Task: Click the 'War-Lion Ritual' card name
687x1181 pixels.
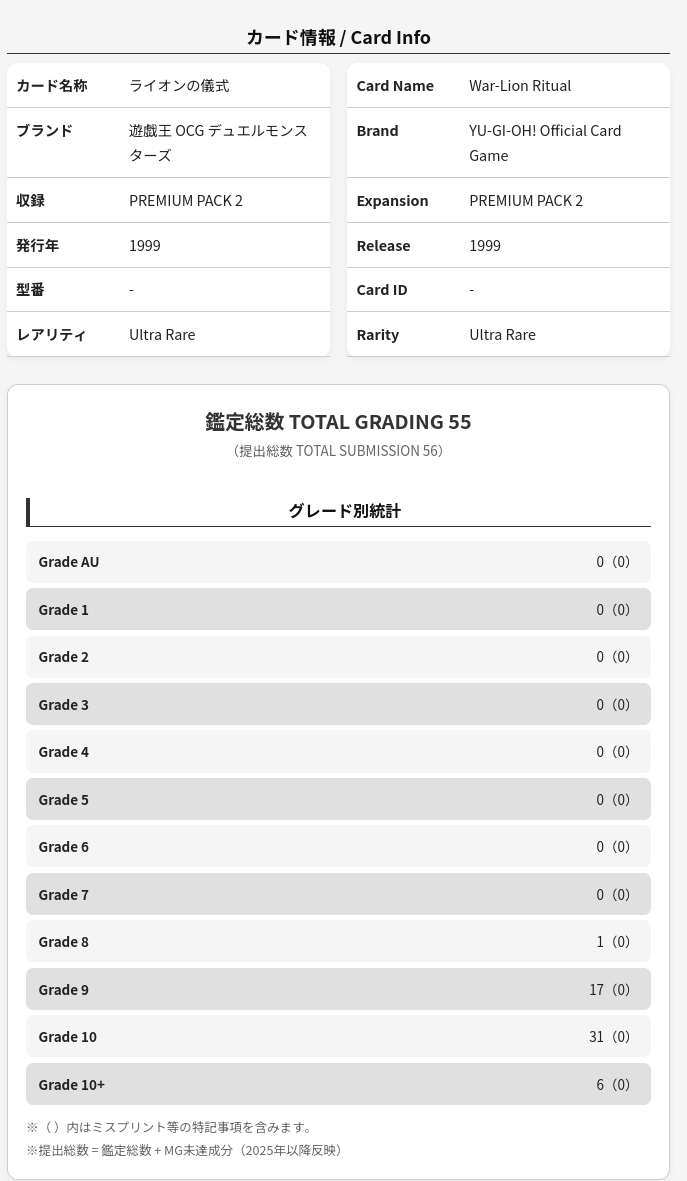Action: pyautogui.click(x=520, y=86)
